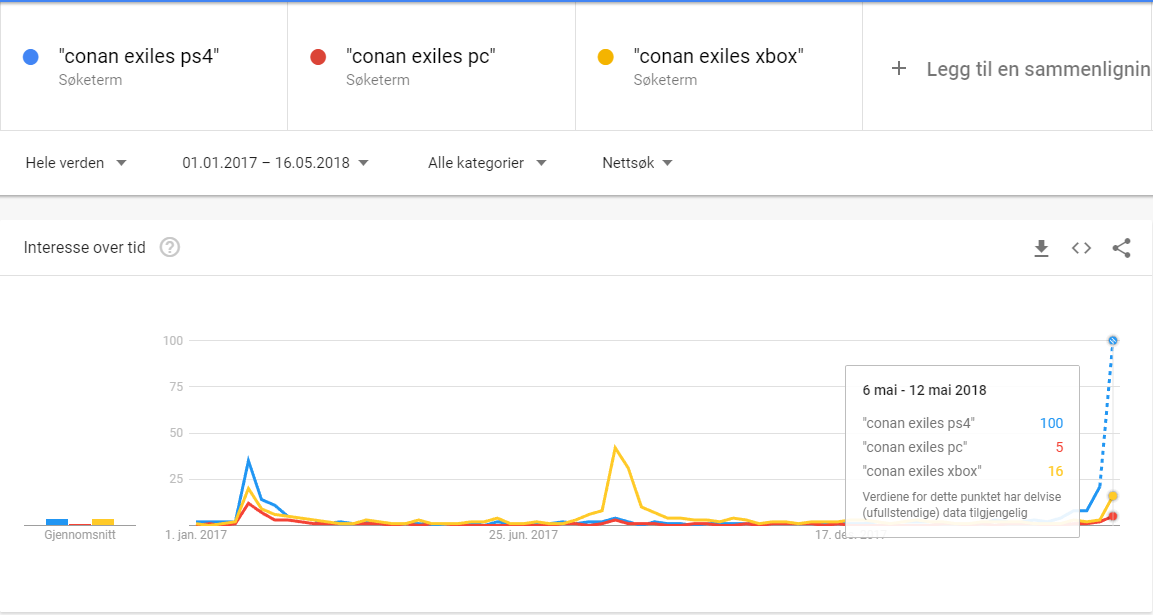Viewport: 1153px width, 615px height.
Task: Click blue dot for conan exiles ps4
Action: point(31,57)
